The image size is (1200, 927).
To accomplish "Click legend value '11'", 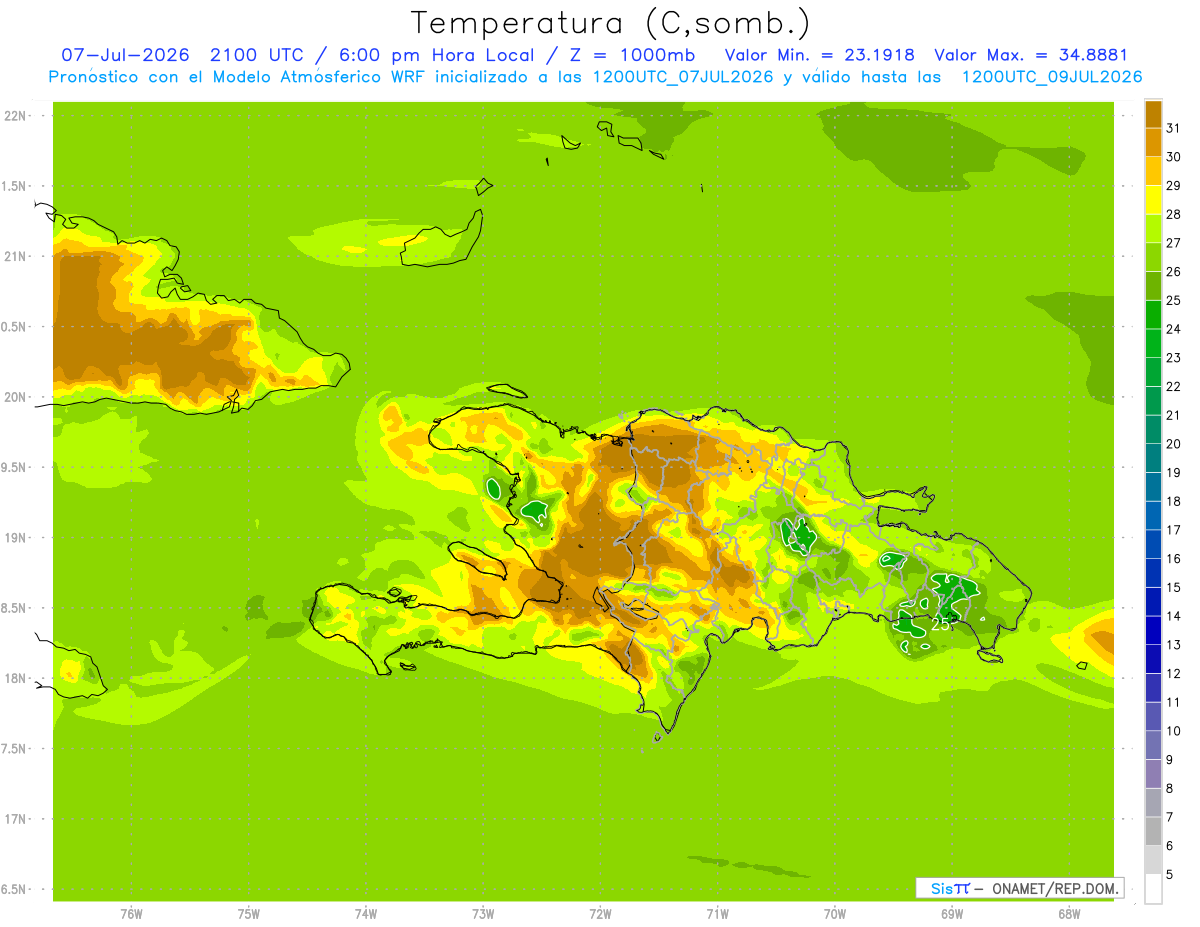I will 1174,702.
